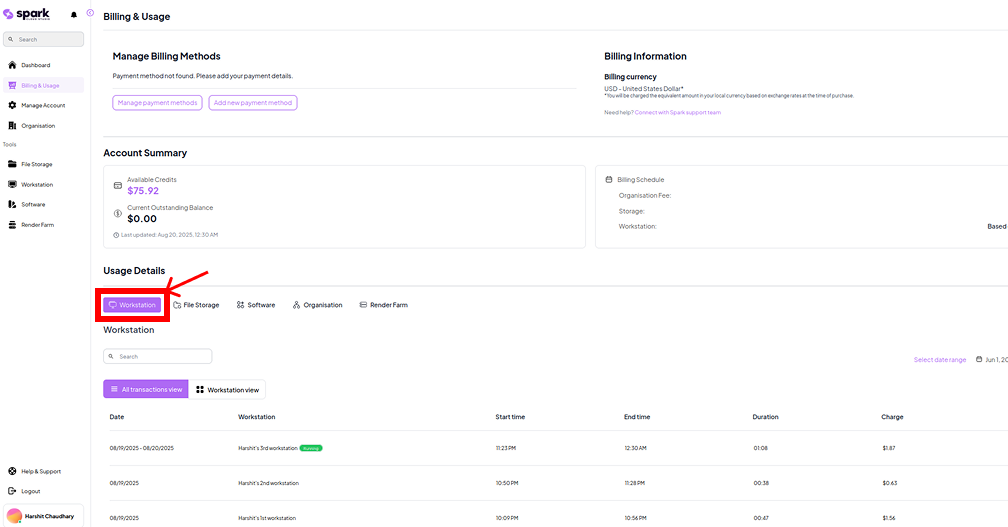Go to Organisation in the sidebar
1008x527 pixels.
38,125
